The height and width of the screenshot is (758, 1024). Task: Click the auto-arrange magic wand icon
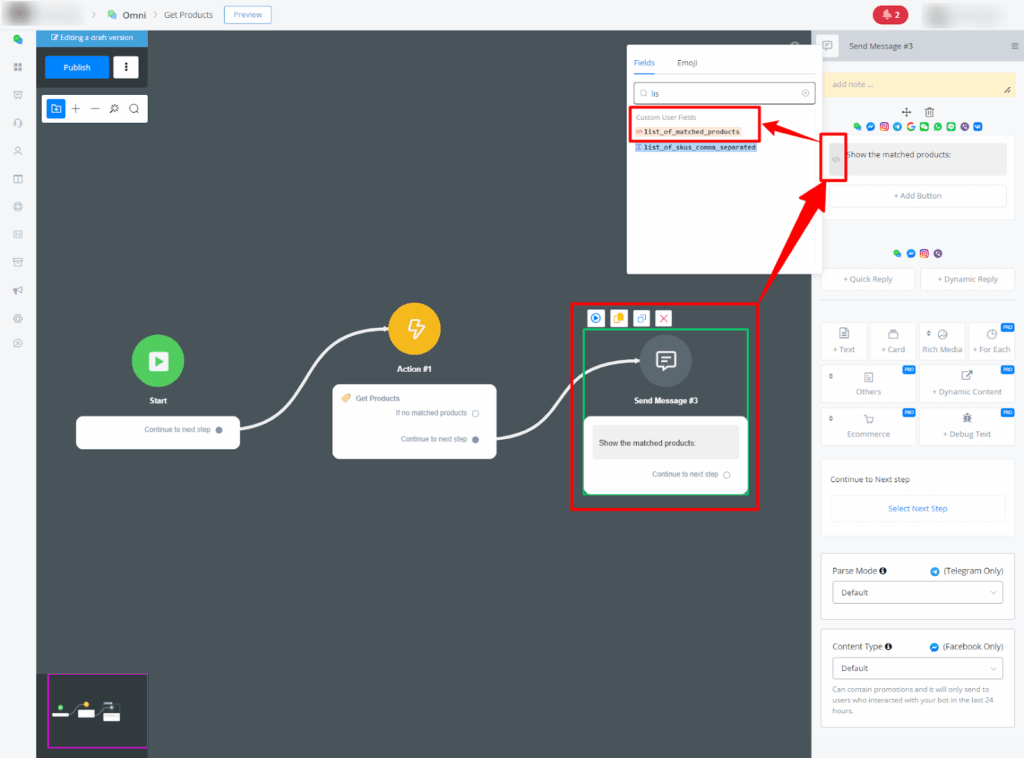tap(114, 108)
